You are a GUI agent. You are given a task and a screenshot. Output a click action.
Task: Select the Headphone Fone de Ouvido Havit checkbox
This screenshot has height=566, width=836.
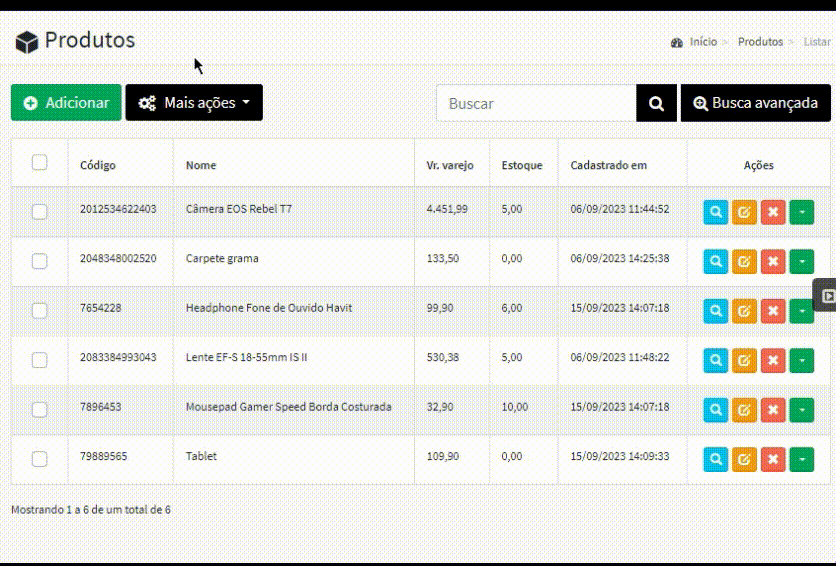(39, 310)
